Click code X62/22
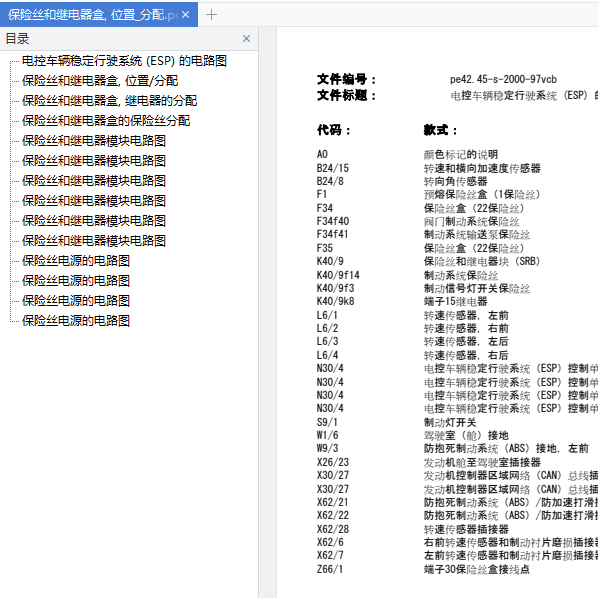The image size is (598, 598). [x=333, y=515]
